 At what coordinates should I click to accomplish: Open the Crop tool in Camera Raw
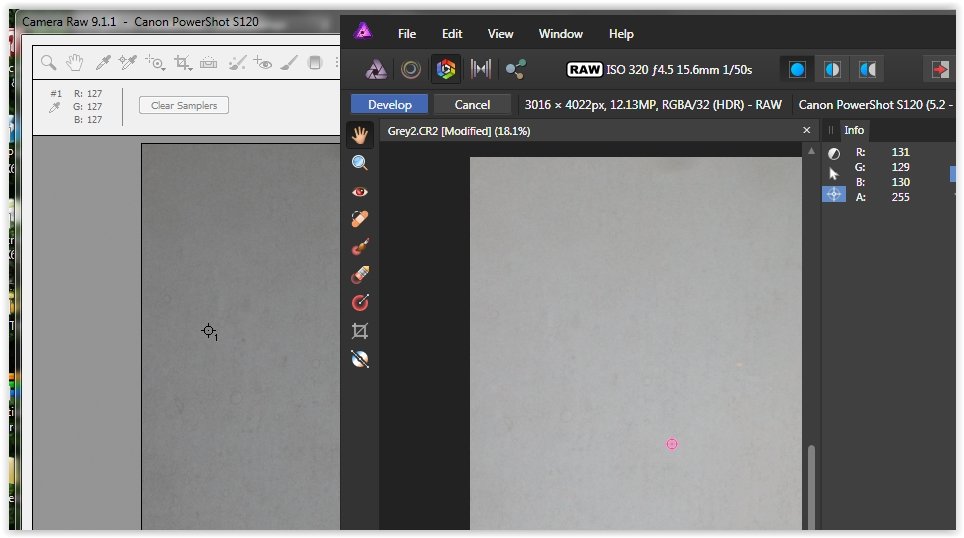tap(183, 63)
